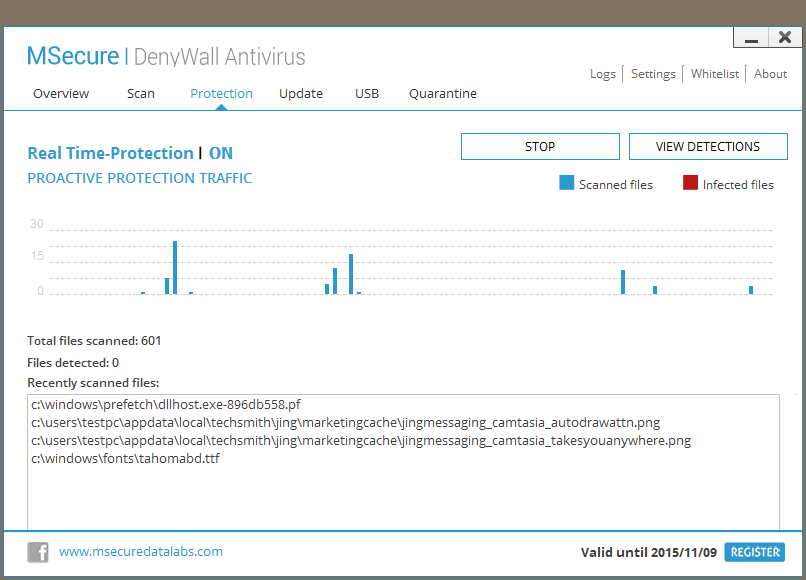Open the Facebook icon in footer
The height and width of the screenshot is (580, 806).
pyautogui.click(x=38, y=552)
